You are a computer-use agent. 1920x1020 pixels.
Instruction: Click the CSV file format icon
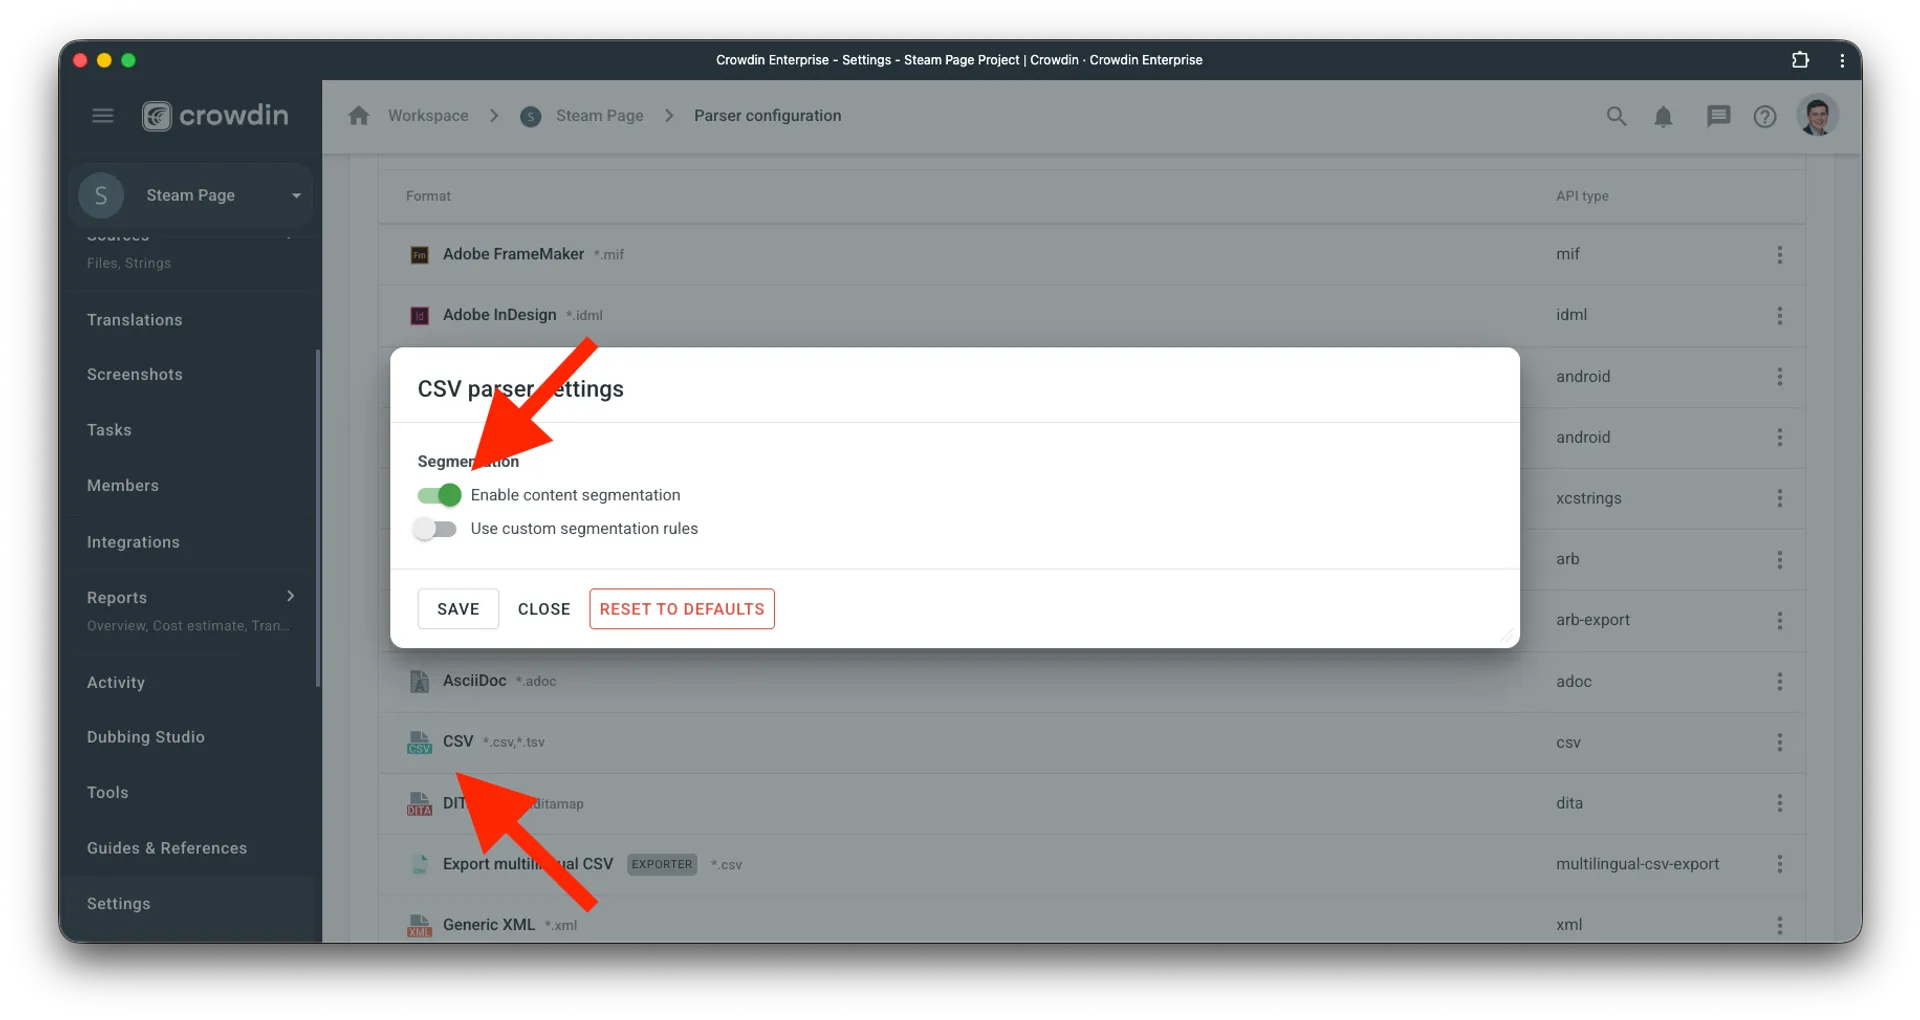click(419, 742)
